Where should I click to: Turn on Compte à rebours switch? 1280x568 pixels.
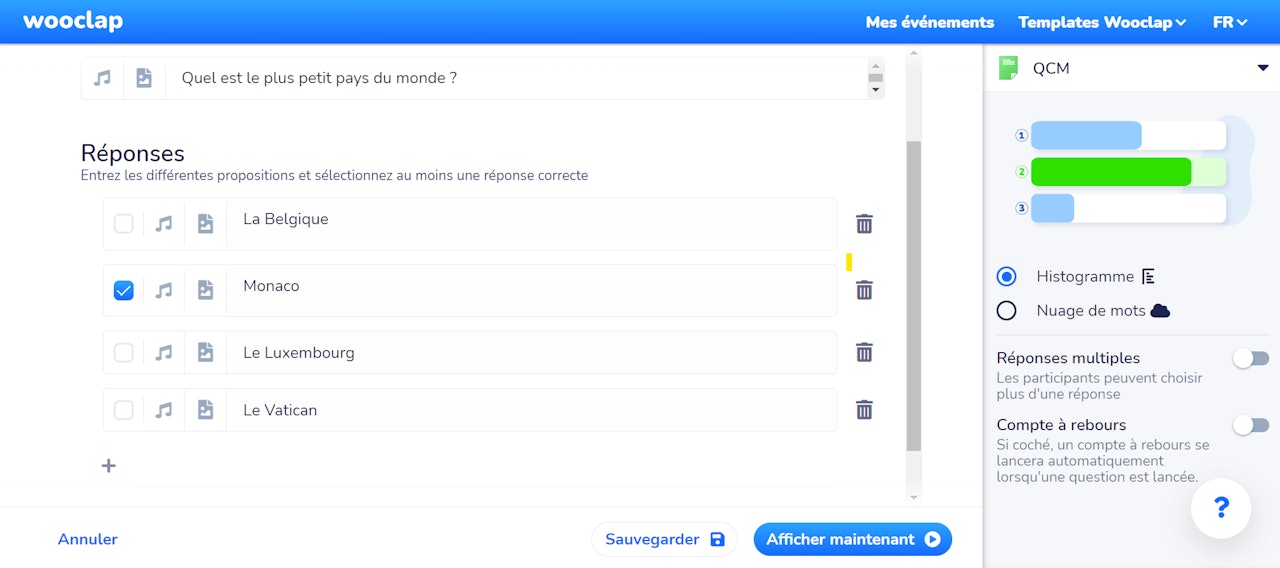(x=1250, y=425)
